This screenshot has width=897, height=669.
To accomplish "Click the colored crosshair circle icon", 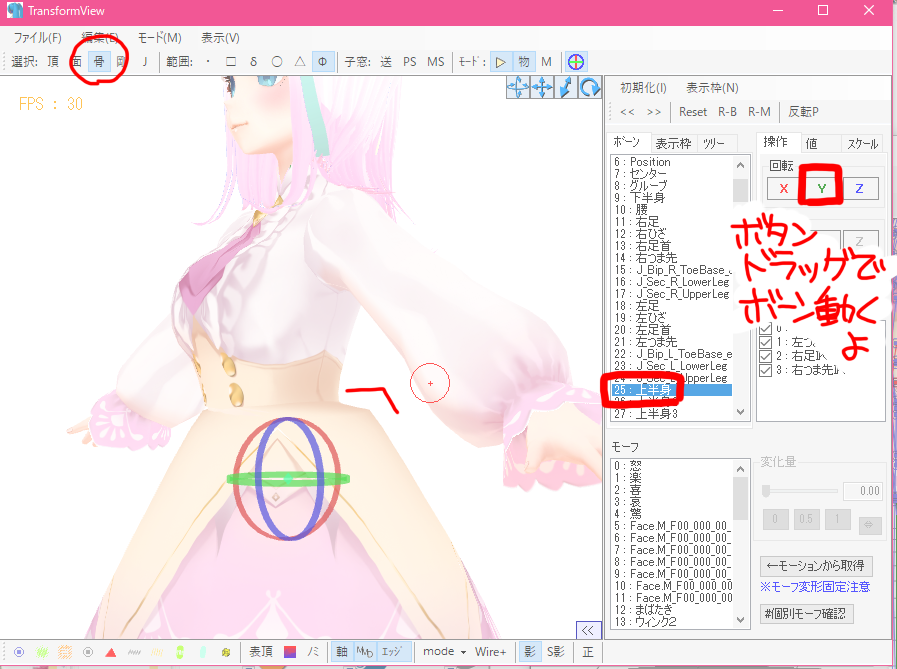I will click(x=576, y=62).
